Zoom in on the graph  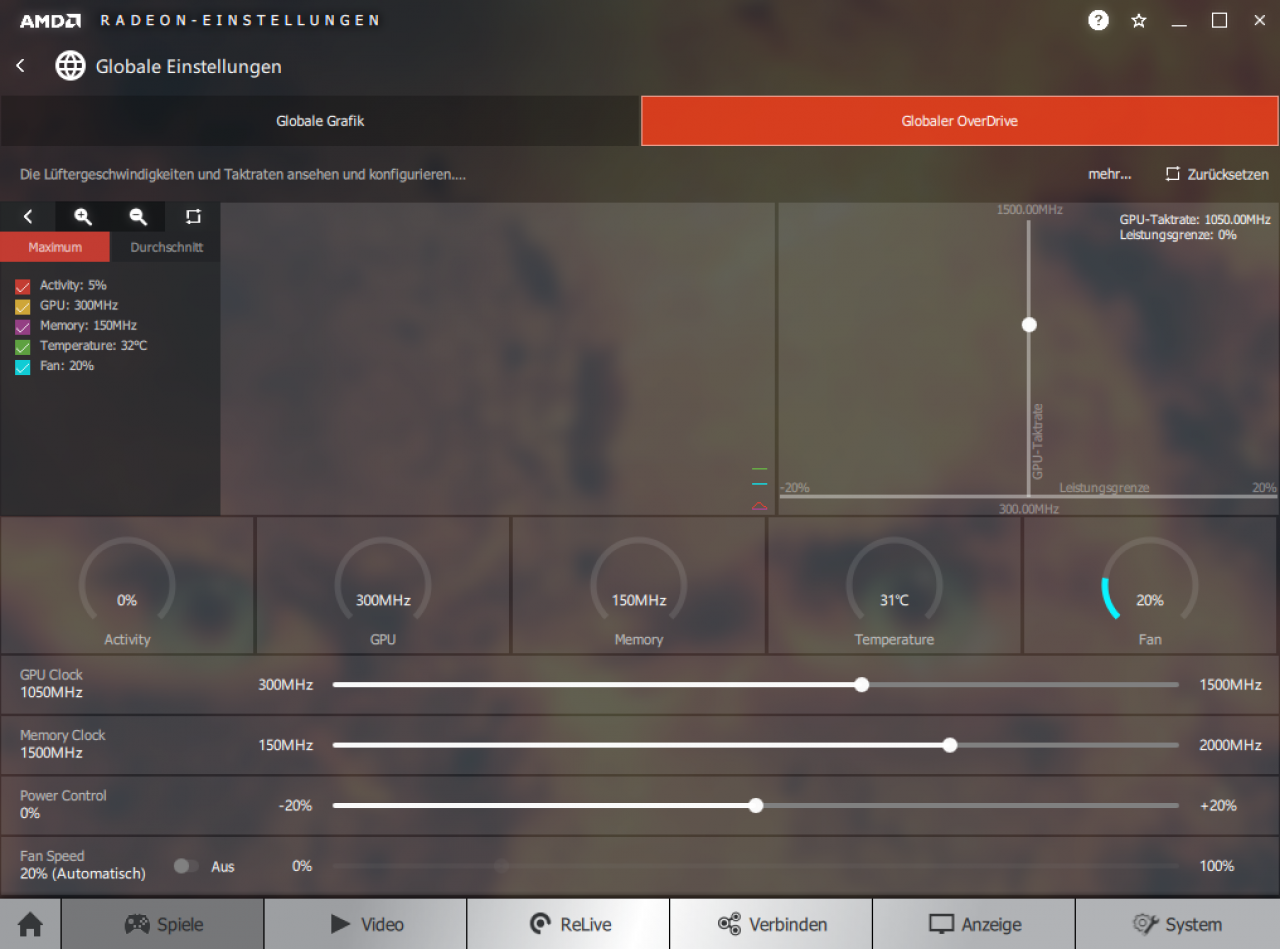(x=83, y=217)
